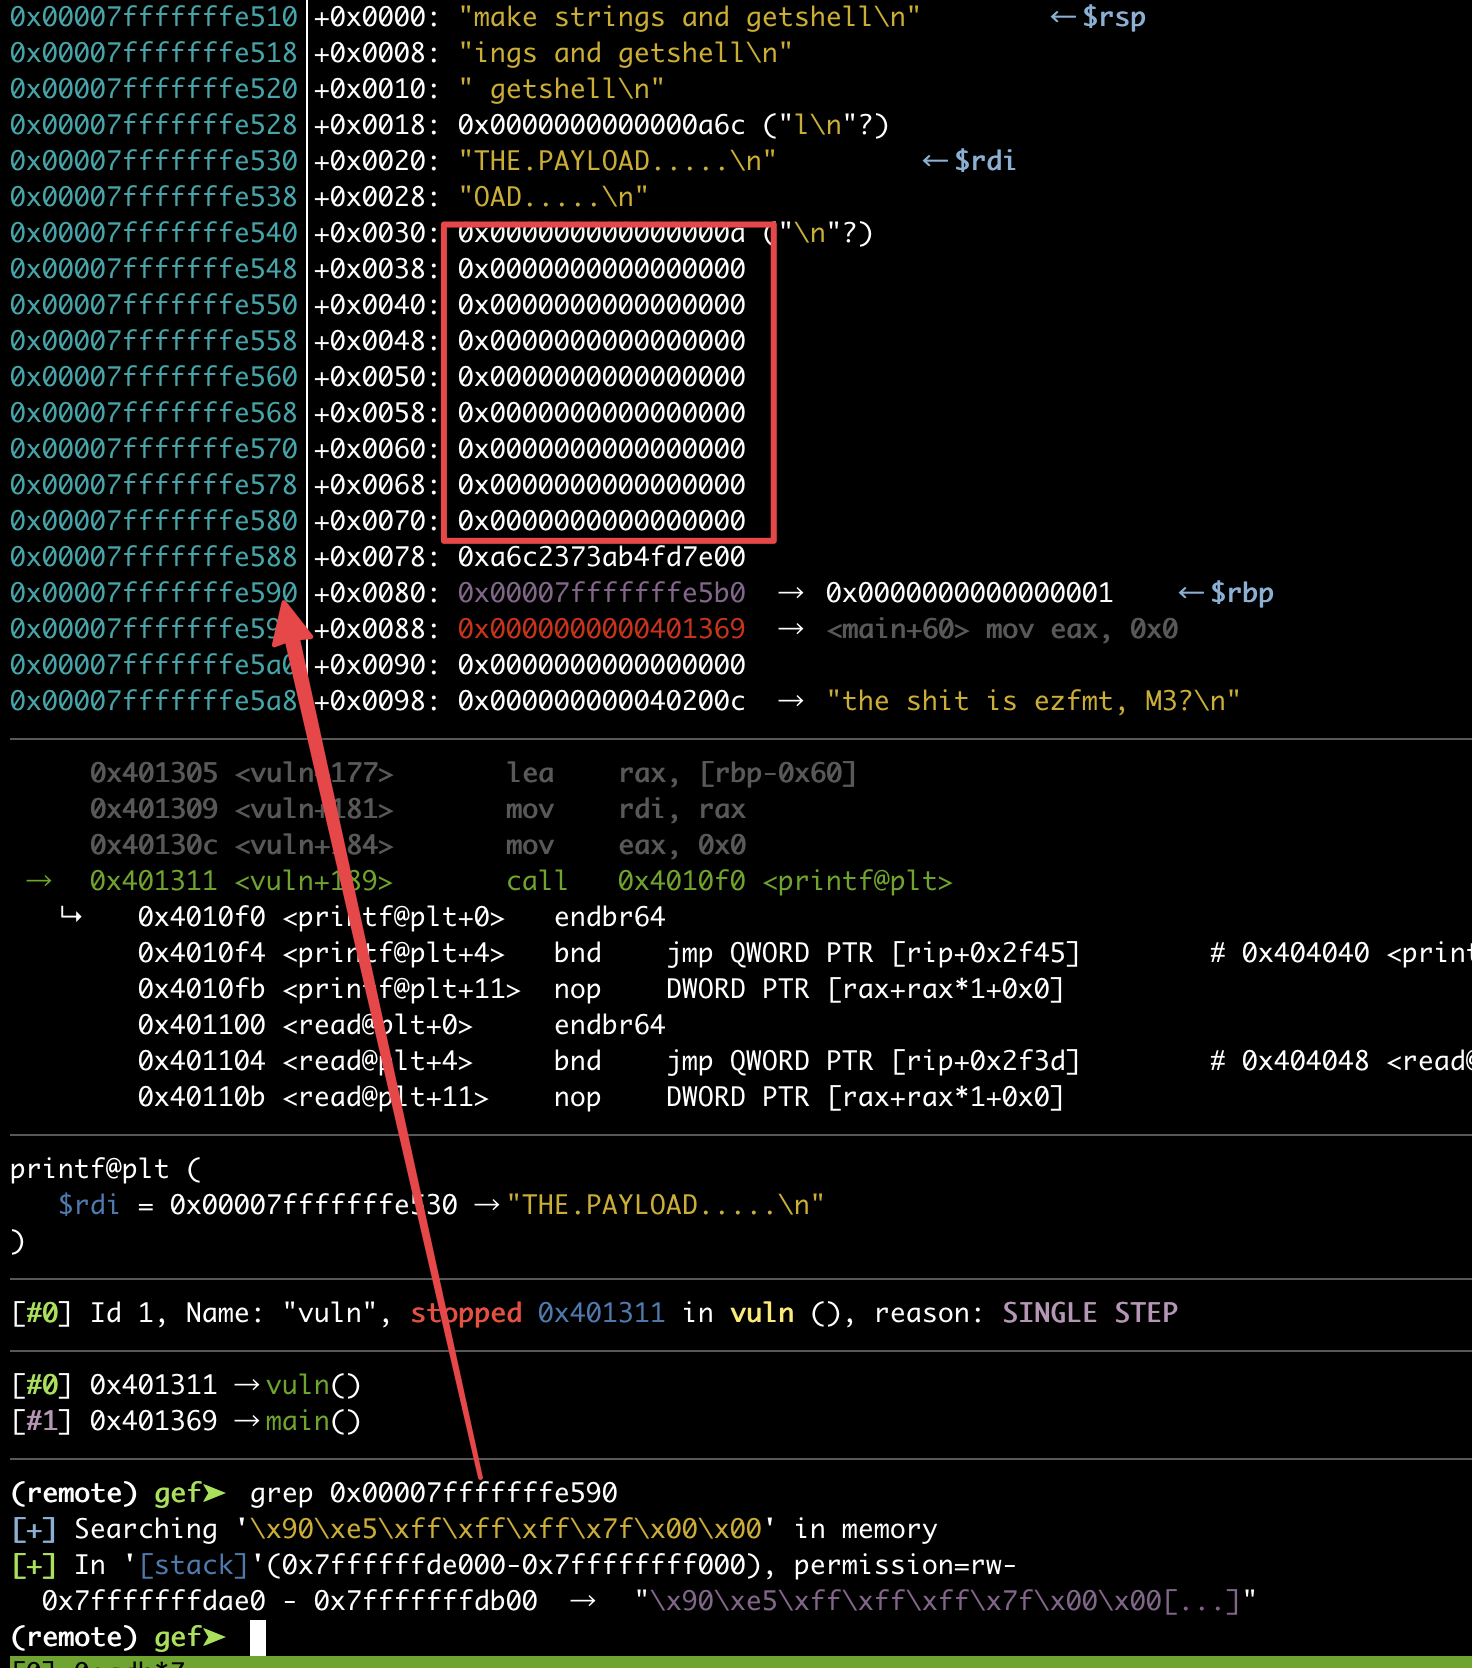Click disassembly address 0x401305
The height and width of the screenshot is (1668, 1472).
154,773
